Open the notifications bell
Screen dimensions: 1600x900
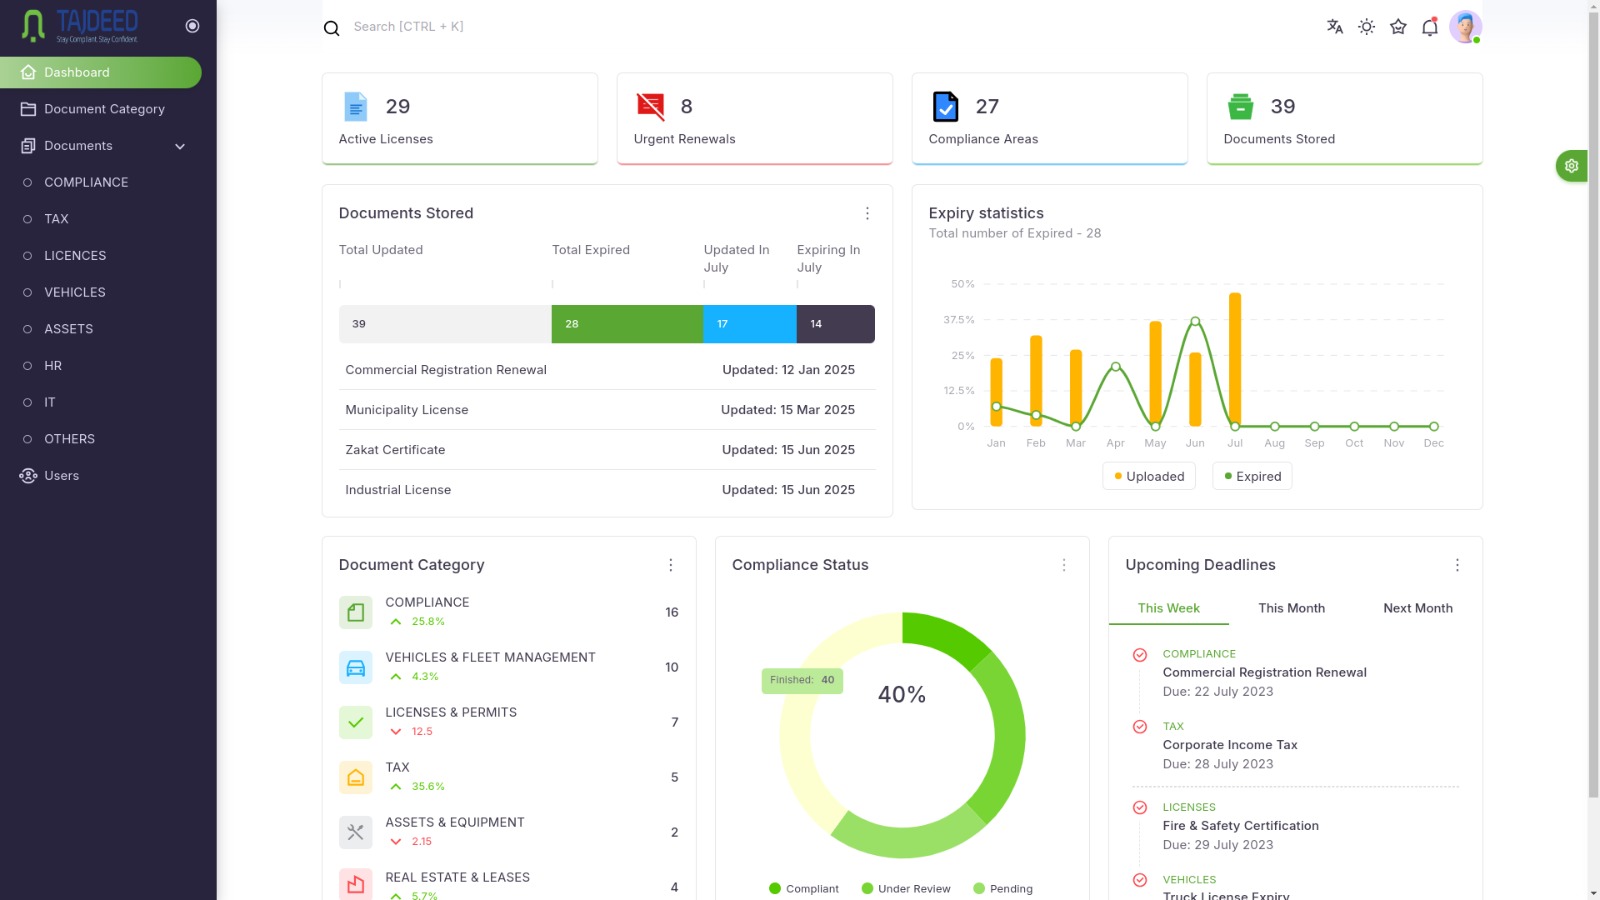click(x=1430, y=27)
